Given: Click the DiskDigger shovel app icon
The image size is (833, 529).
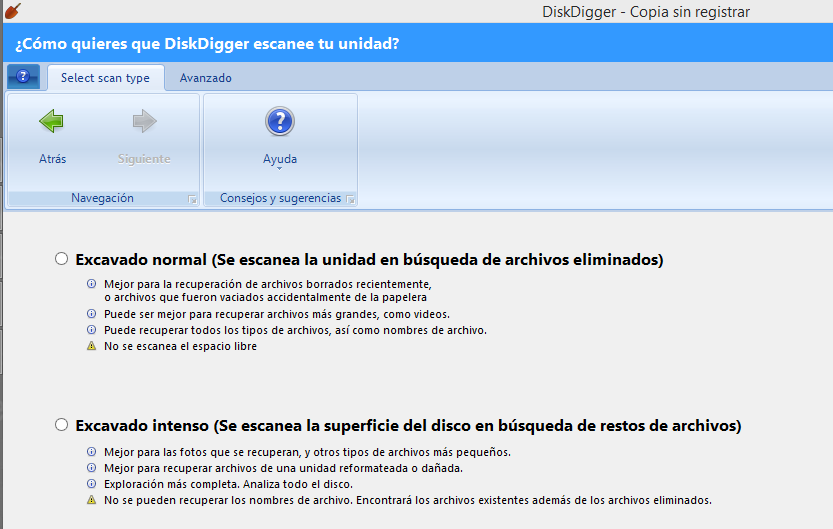Looking at the screenshot, I should (x=13, y=10).
